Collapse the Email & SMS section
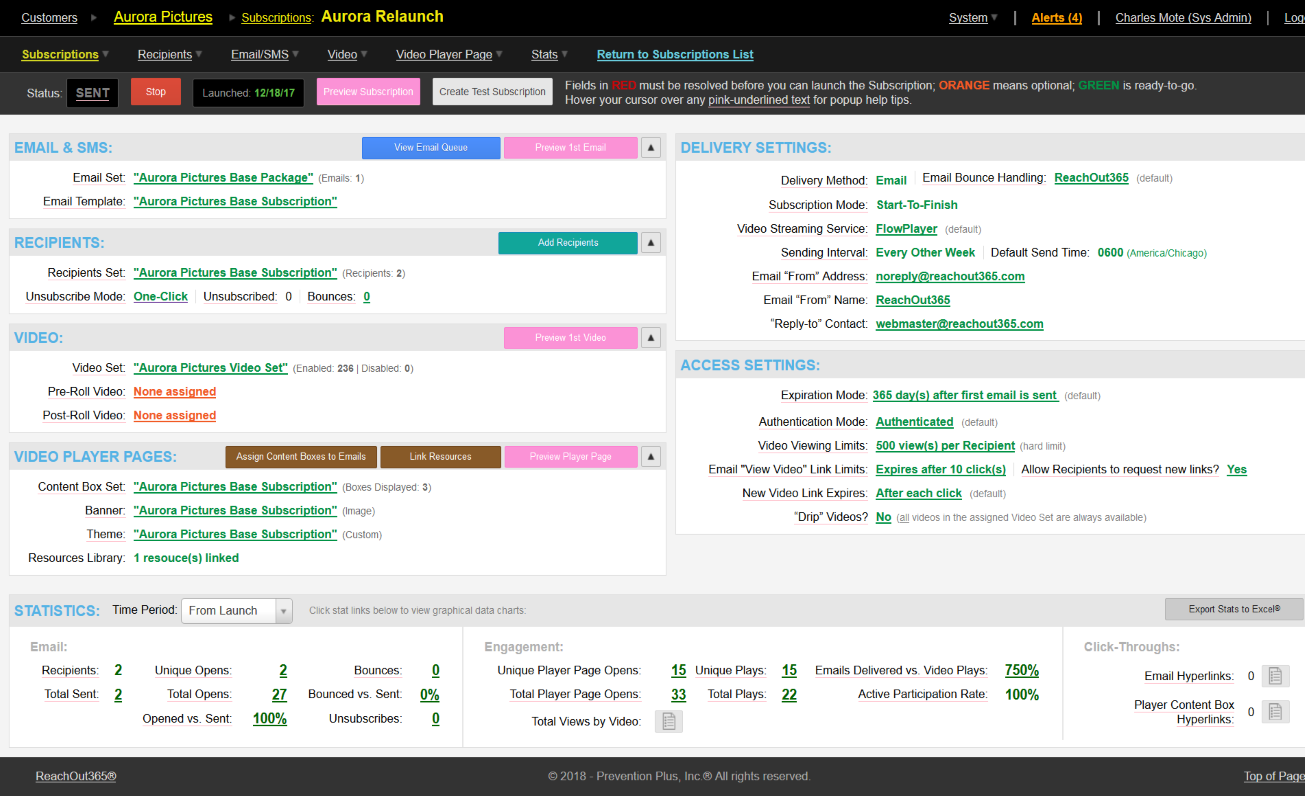Image resolution: width=1305 pixels, height=796 pixels. pyautogui.click(x=650, y=148)
